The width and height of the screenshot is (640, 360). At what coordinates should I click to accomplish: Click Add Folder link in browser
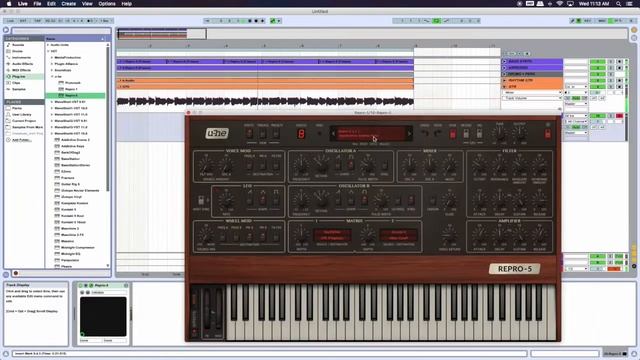coord(21,140)
